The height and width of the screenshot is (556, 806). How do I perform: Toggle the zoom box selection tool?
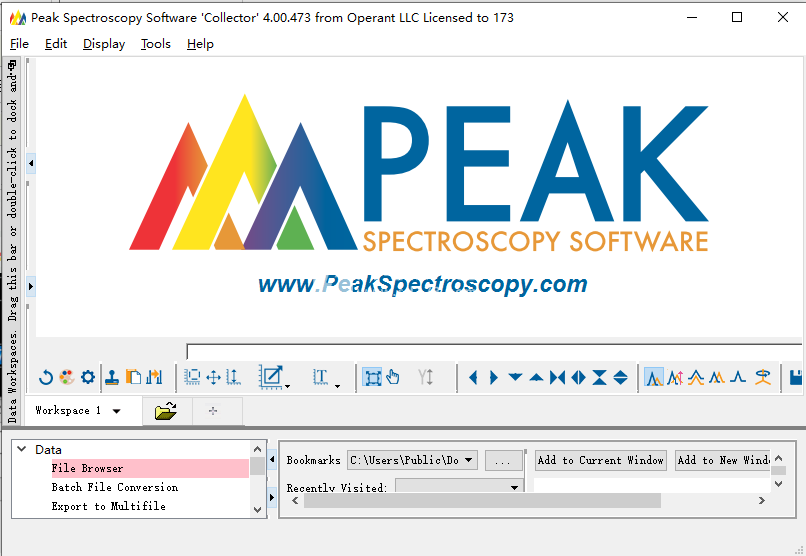372,378
